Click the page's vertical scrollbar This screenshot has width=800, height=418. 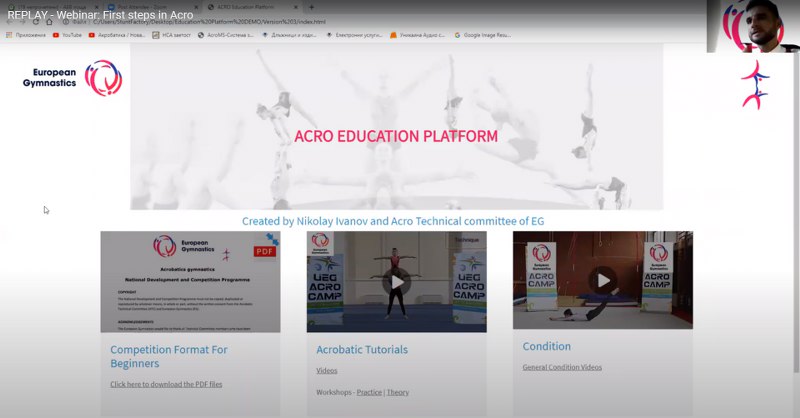[796, 212]
